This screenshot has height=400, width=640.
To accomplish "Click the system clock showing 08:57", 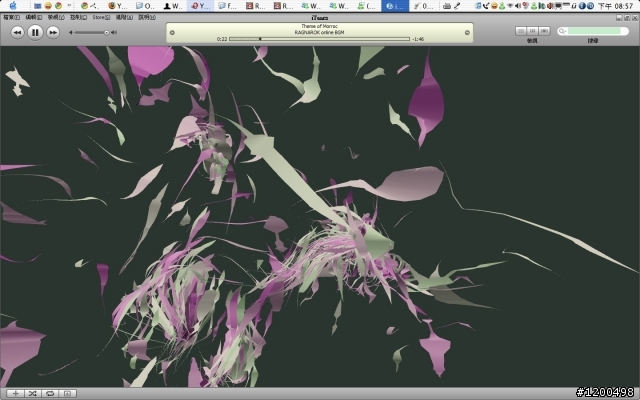I will click(x=616, y=6).
